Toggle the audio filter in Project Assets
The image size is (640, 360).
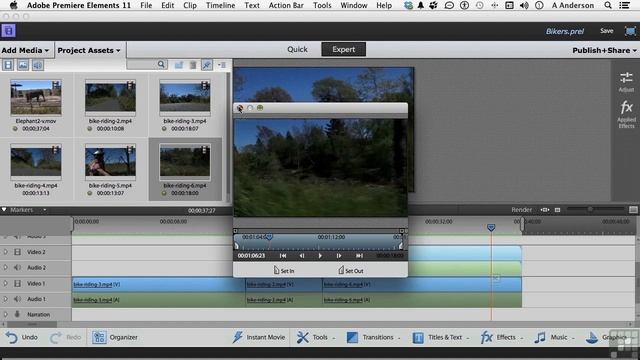(38, 65)
